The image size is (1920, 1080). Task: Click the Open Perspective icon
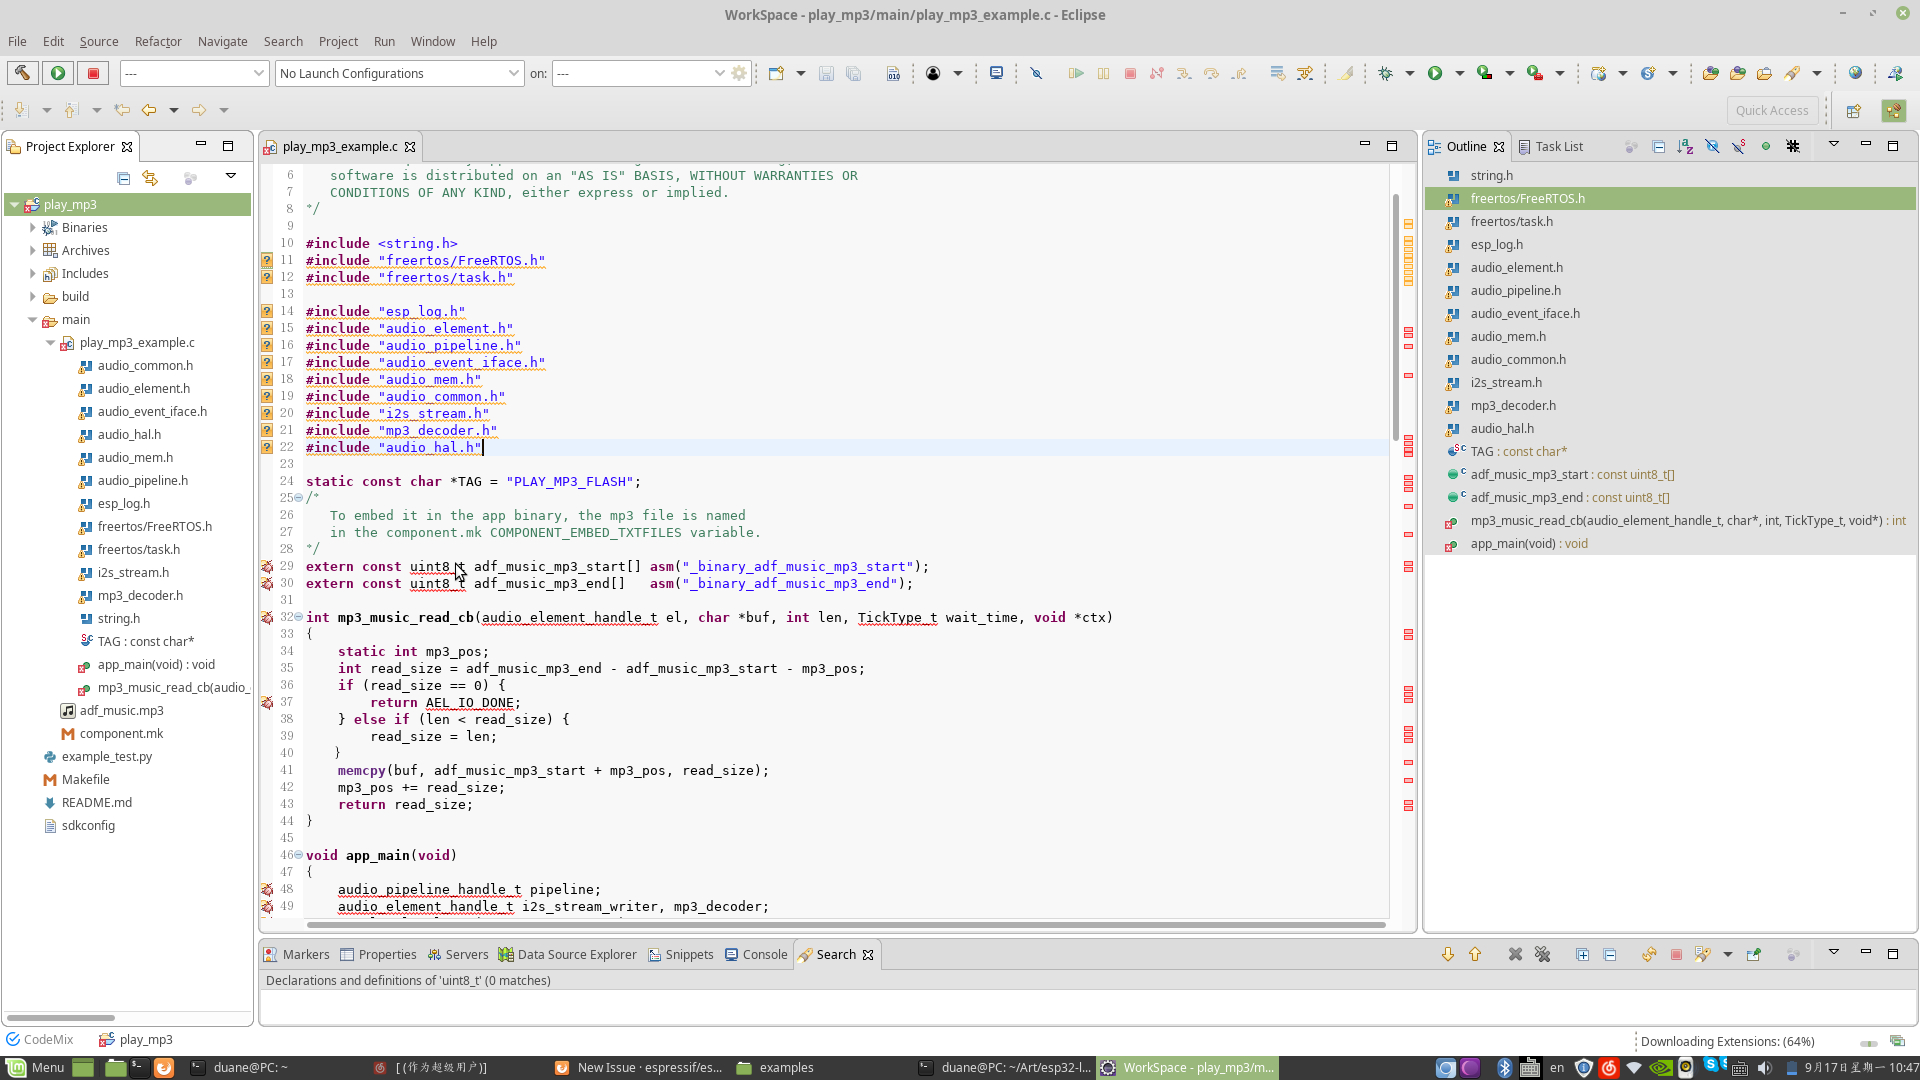click(1853, 111)
